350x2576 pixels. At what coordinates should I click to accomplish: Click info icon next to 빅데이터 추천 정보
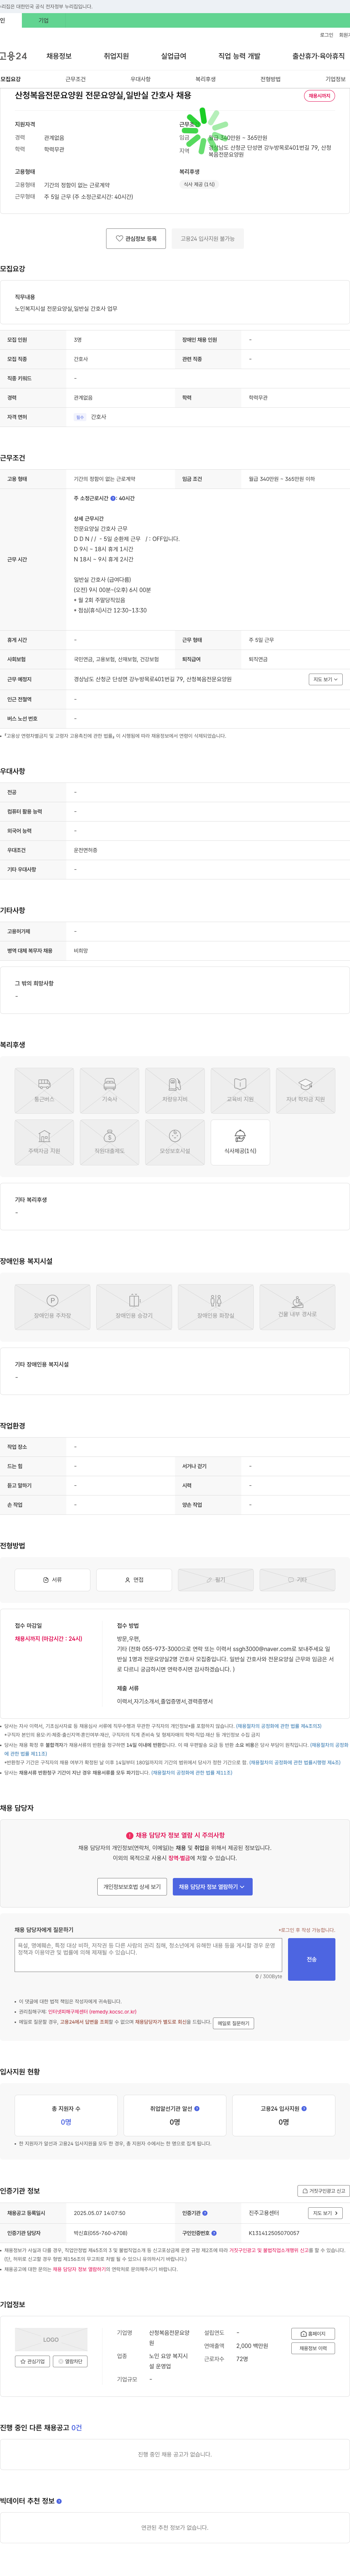pyautogui.click(x=59, y=2501)
